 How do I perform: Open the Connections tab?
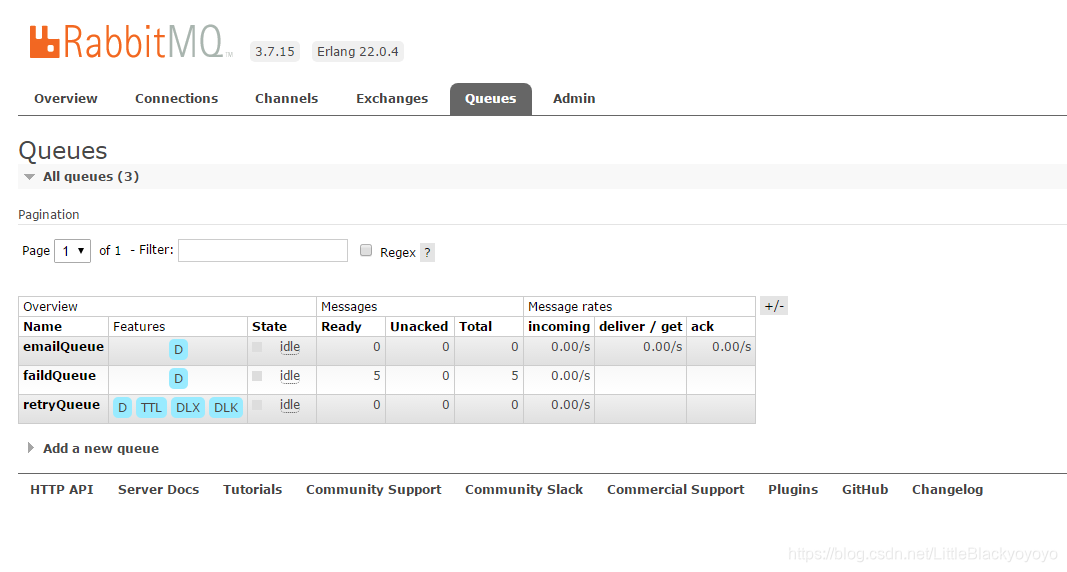pos(176,99)
